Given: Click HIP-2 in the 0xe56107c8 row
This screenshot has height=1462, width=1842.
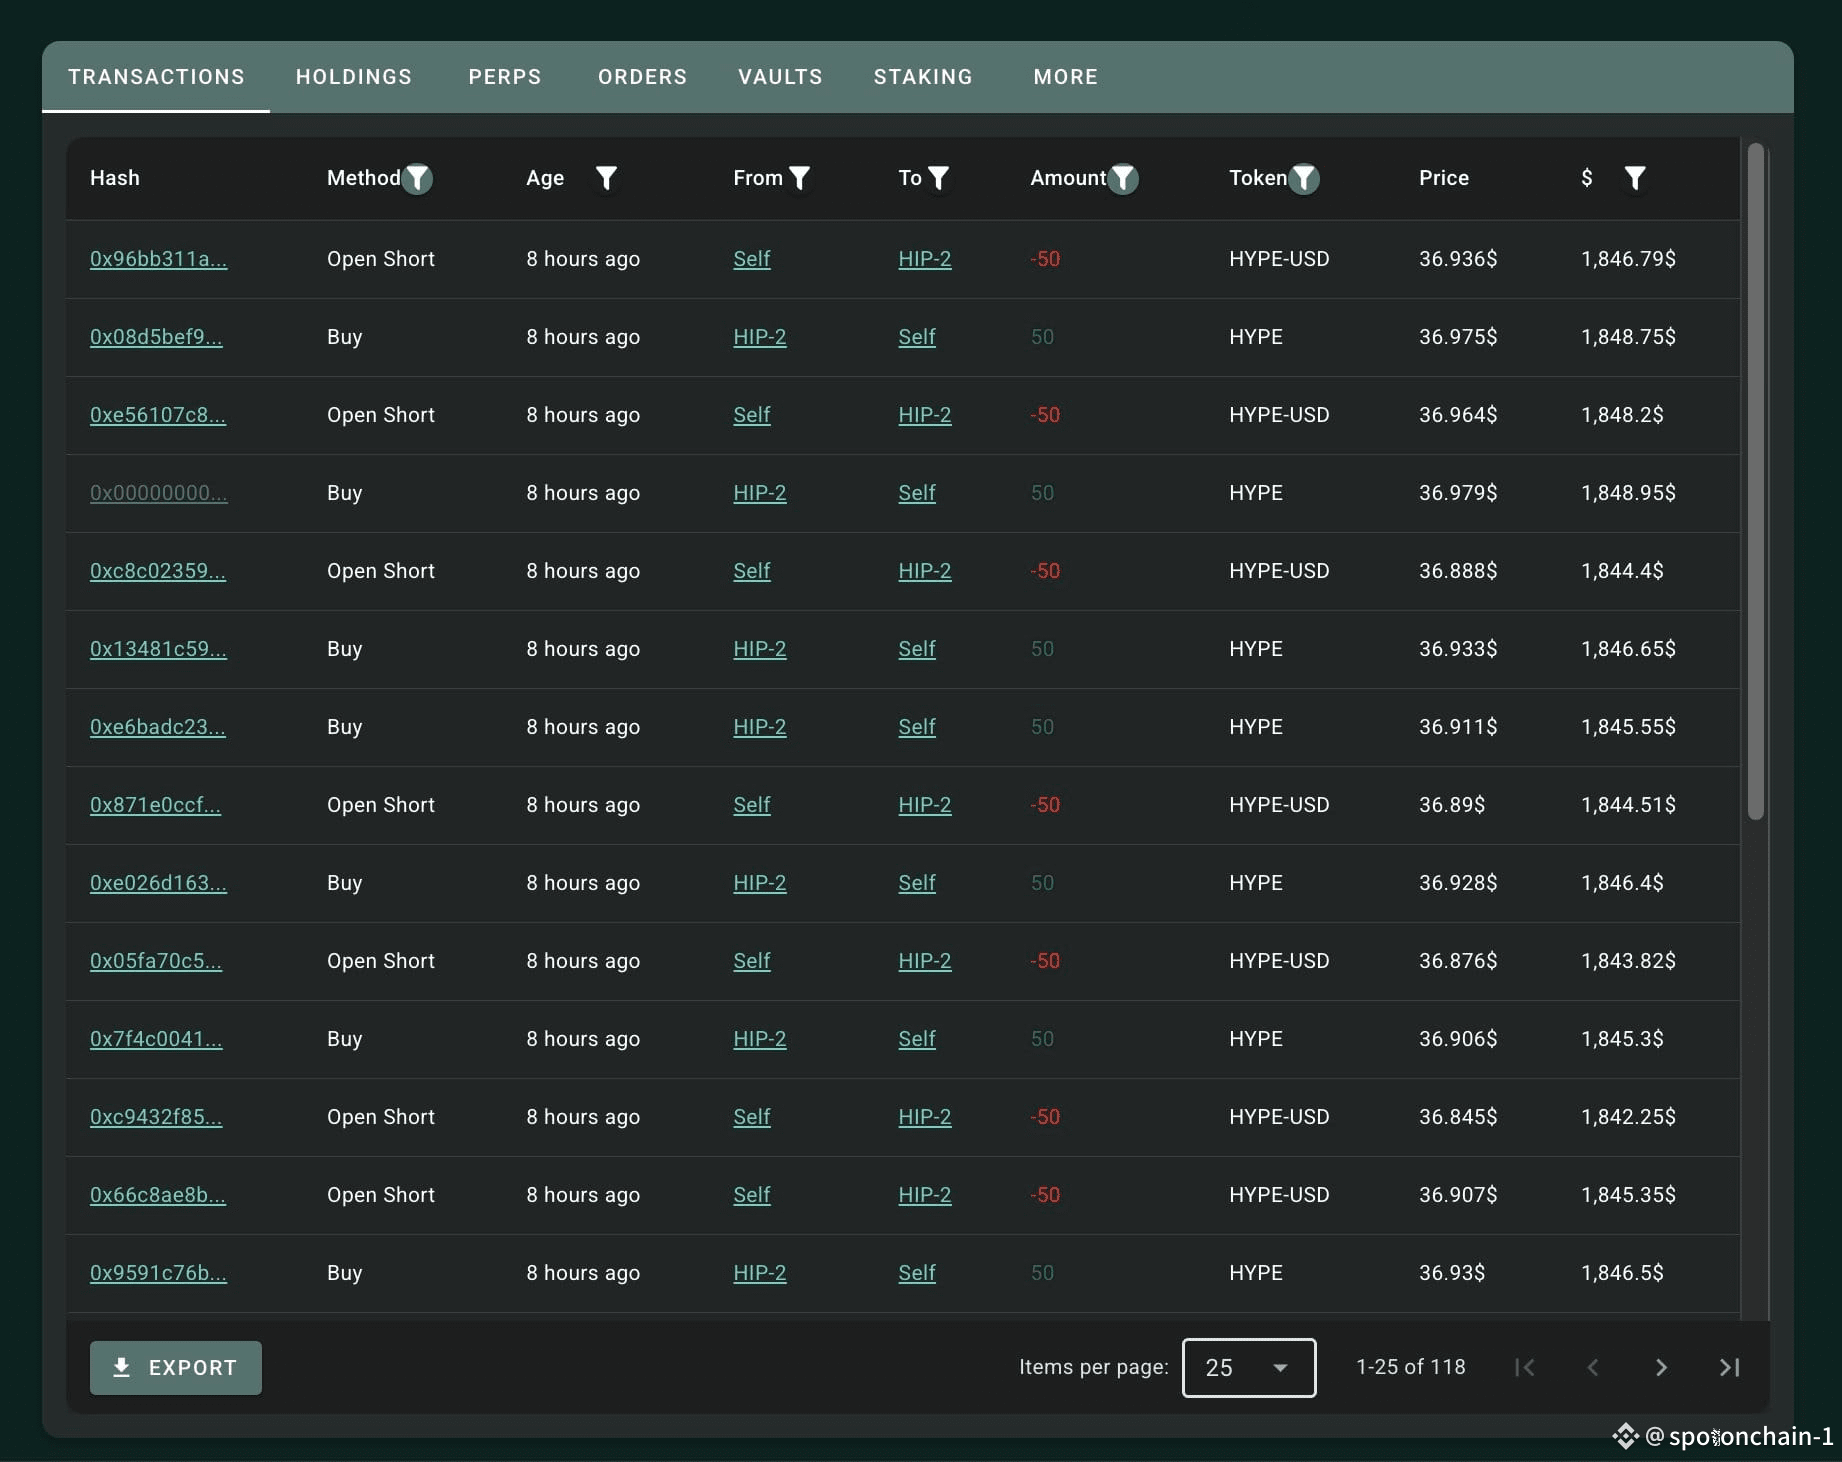Looking at the screenshot, I should (925, 415).
